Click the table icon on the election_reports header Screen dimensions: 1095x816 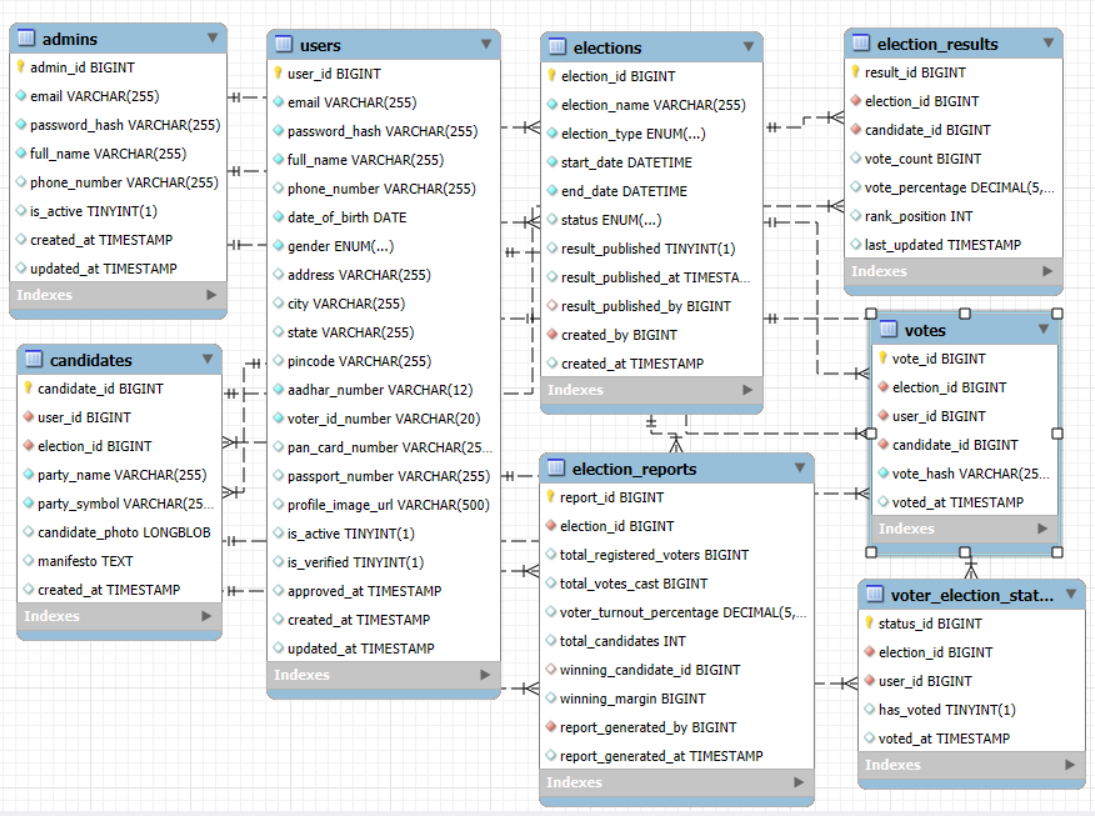(554, 468)
